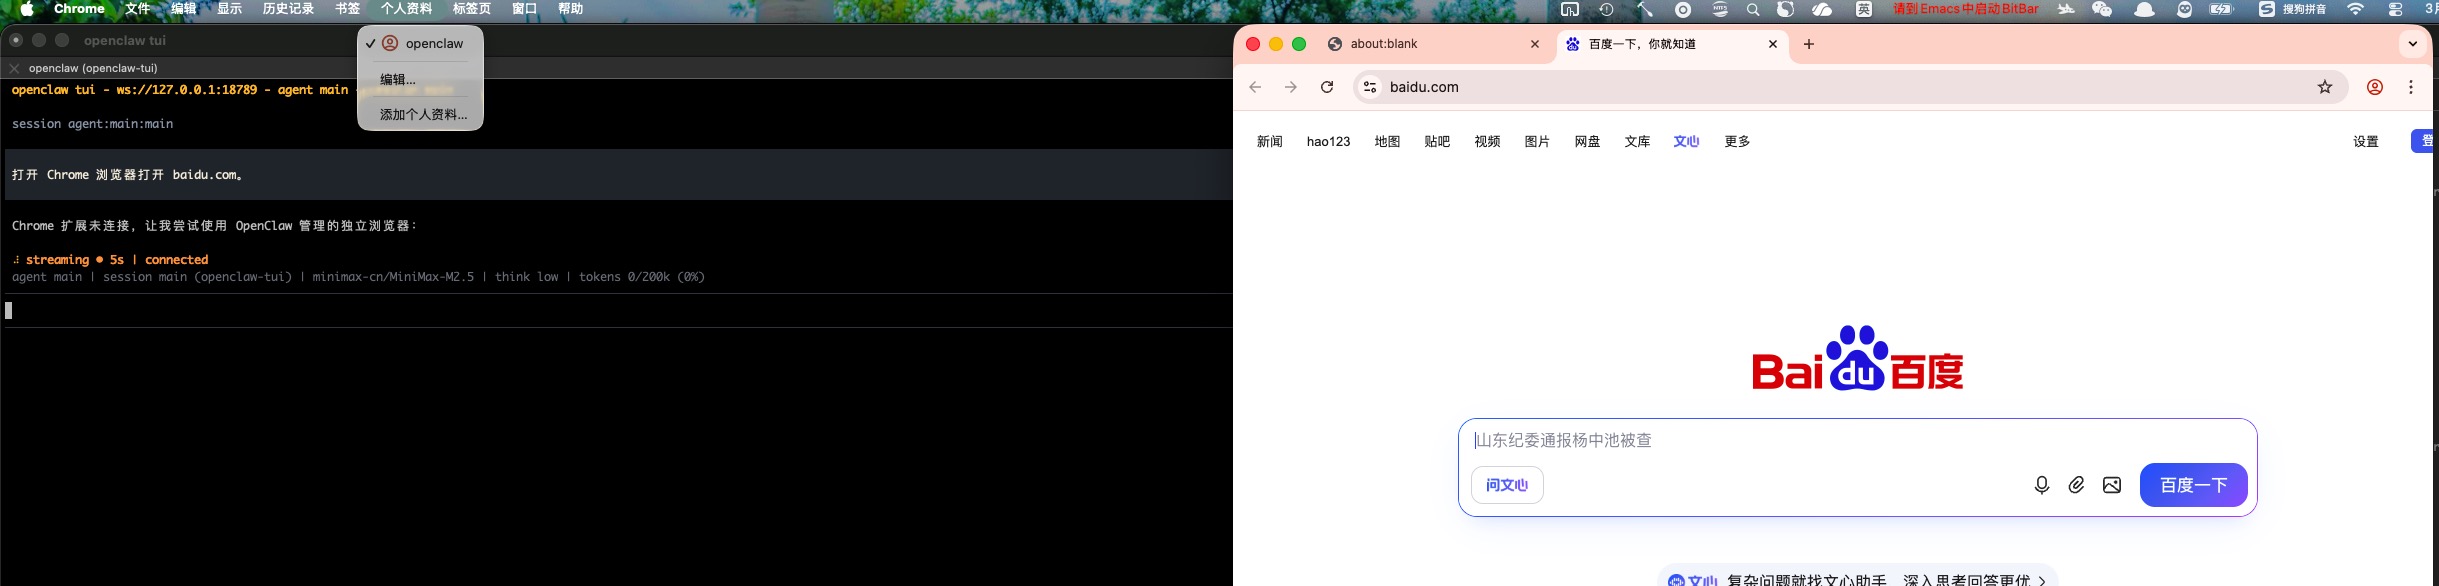The width and height of the screenshot is (2439, 586).
Task: Open Baidu 设置 settings link
Action: [2365, 141]
